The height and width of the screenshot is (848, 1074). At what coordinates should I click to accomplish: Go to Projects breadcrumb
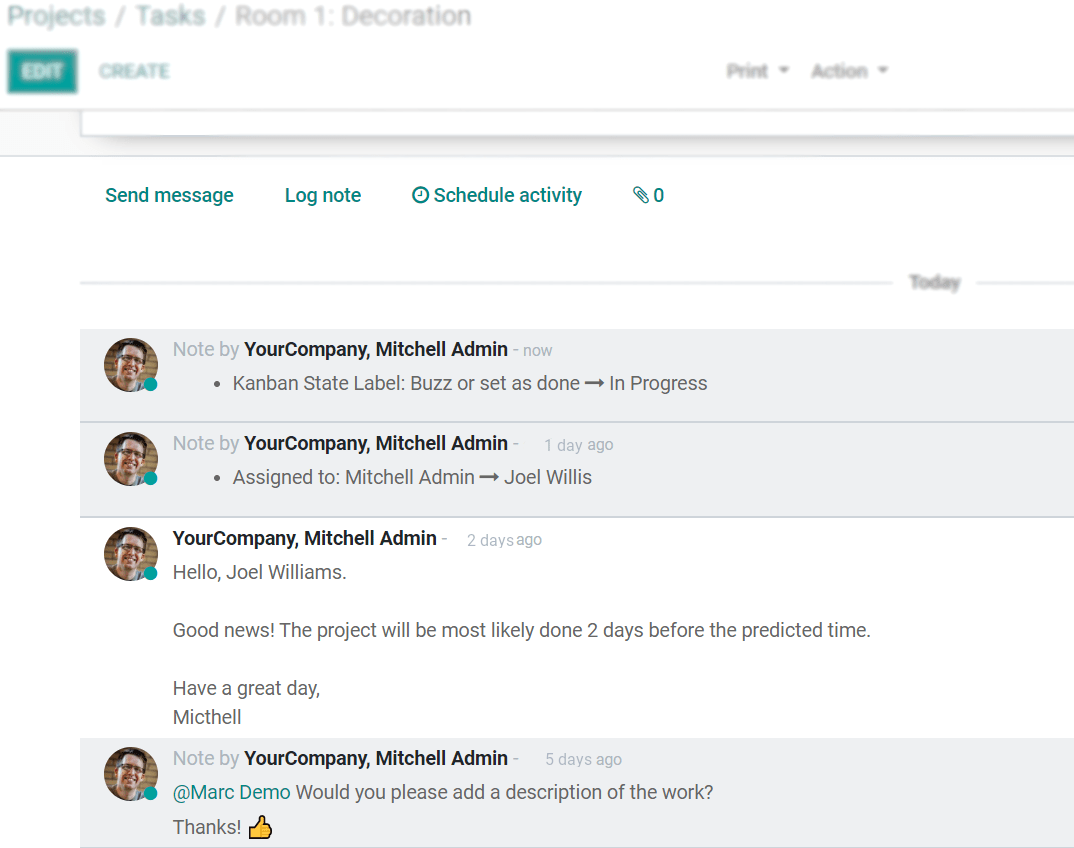click(x=56, y=16)
